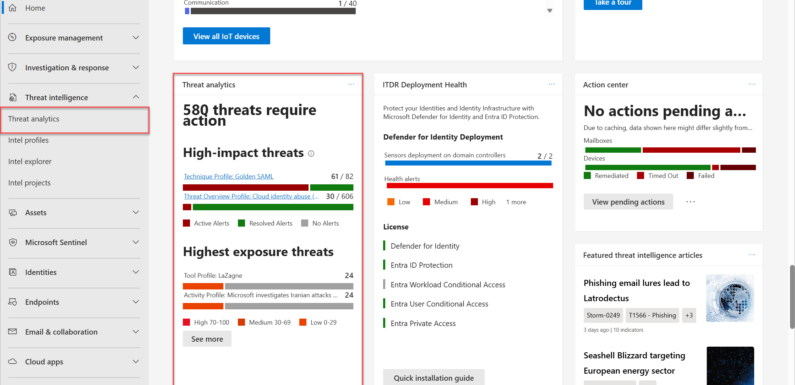Viewport: 795px width, 385px height.
Task: Click the Microsoft Sentinel shield icon
Action: coord(13,242)
